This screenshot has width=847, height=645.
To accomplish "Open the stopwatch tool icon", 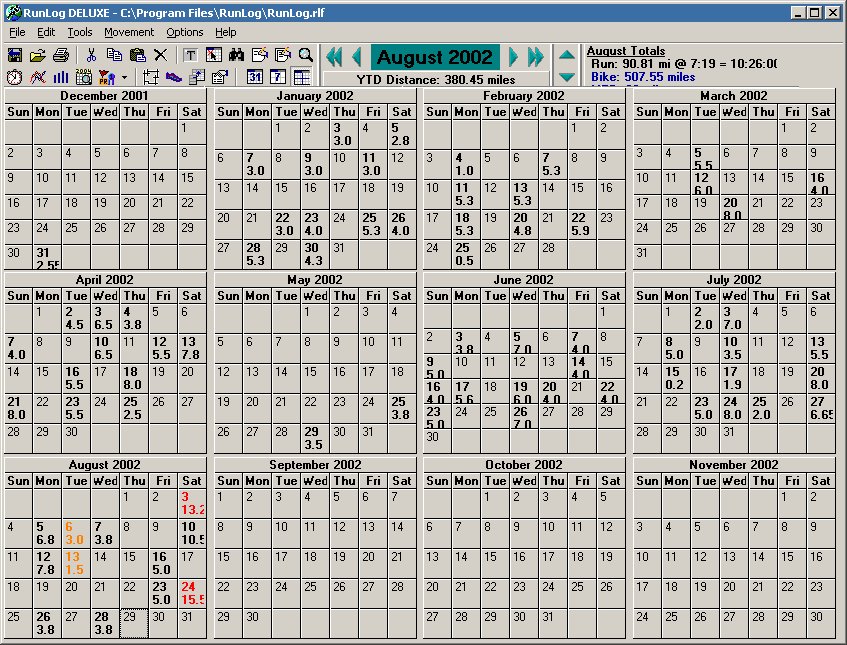I will click(15, 77).
